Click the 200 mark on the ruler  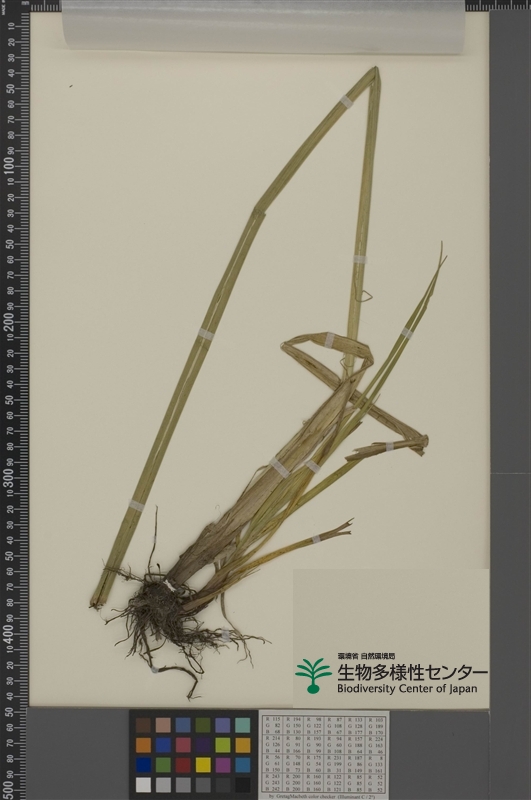(9, 321)
